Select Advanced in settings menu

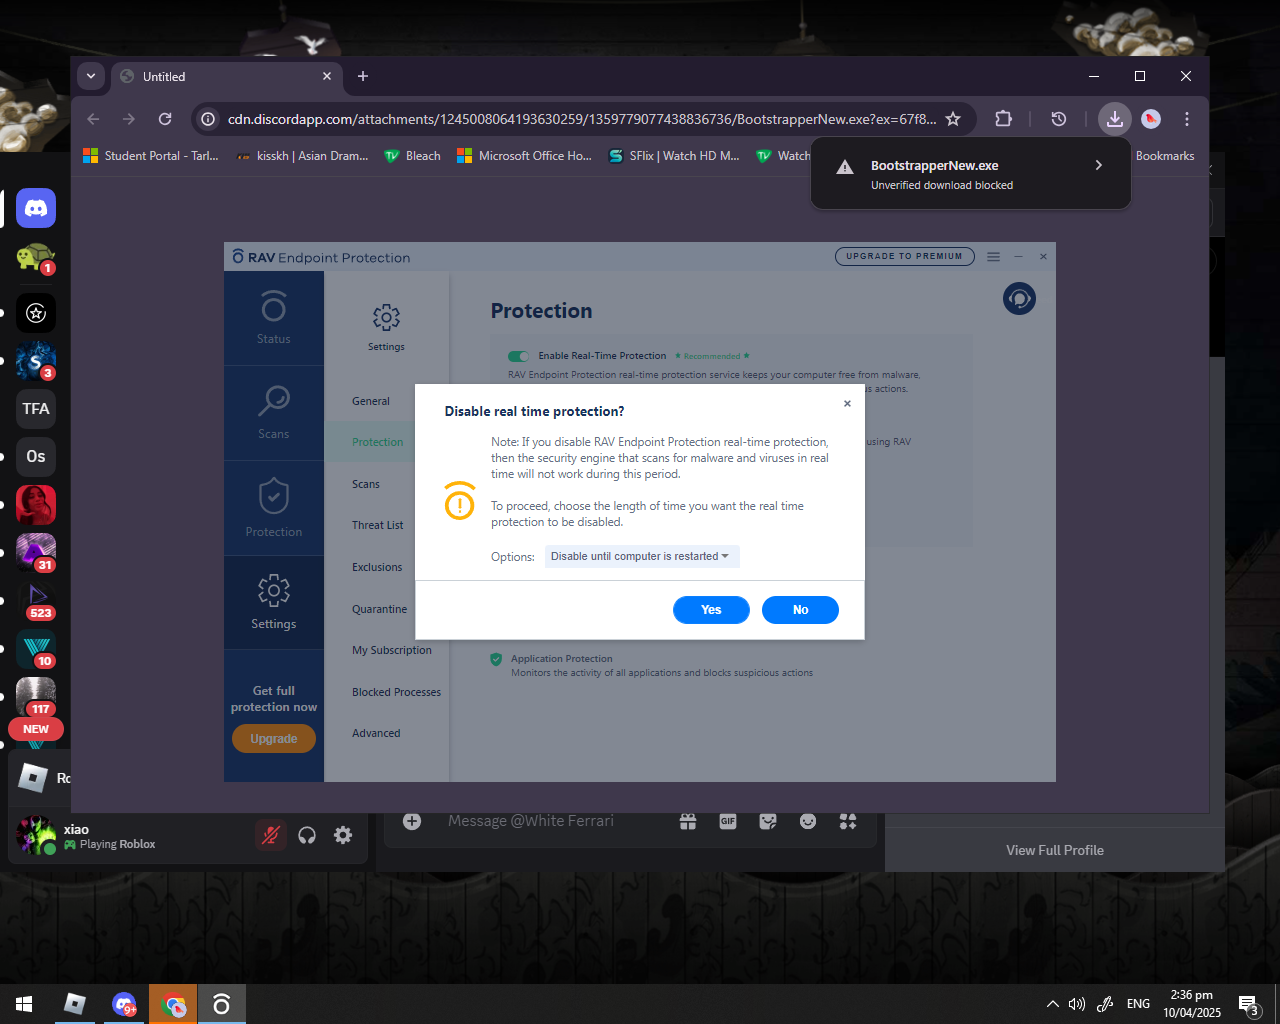[x=376, y=733]
